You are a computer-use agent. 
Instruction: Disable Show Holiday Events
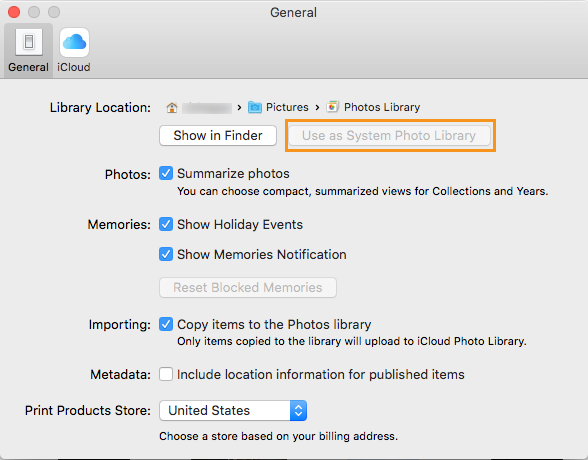coord(166,224)
